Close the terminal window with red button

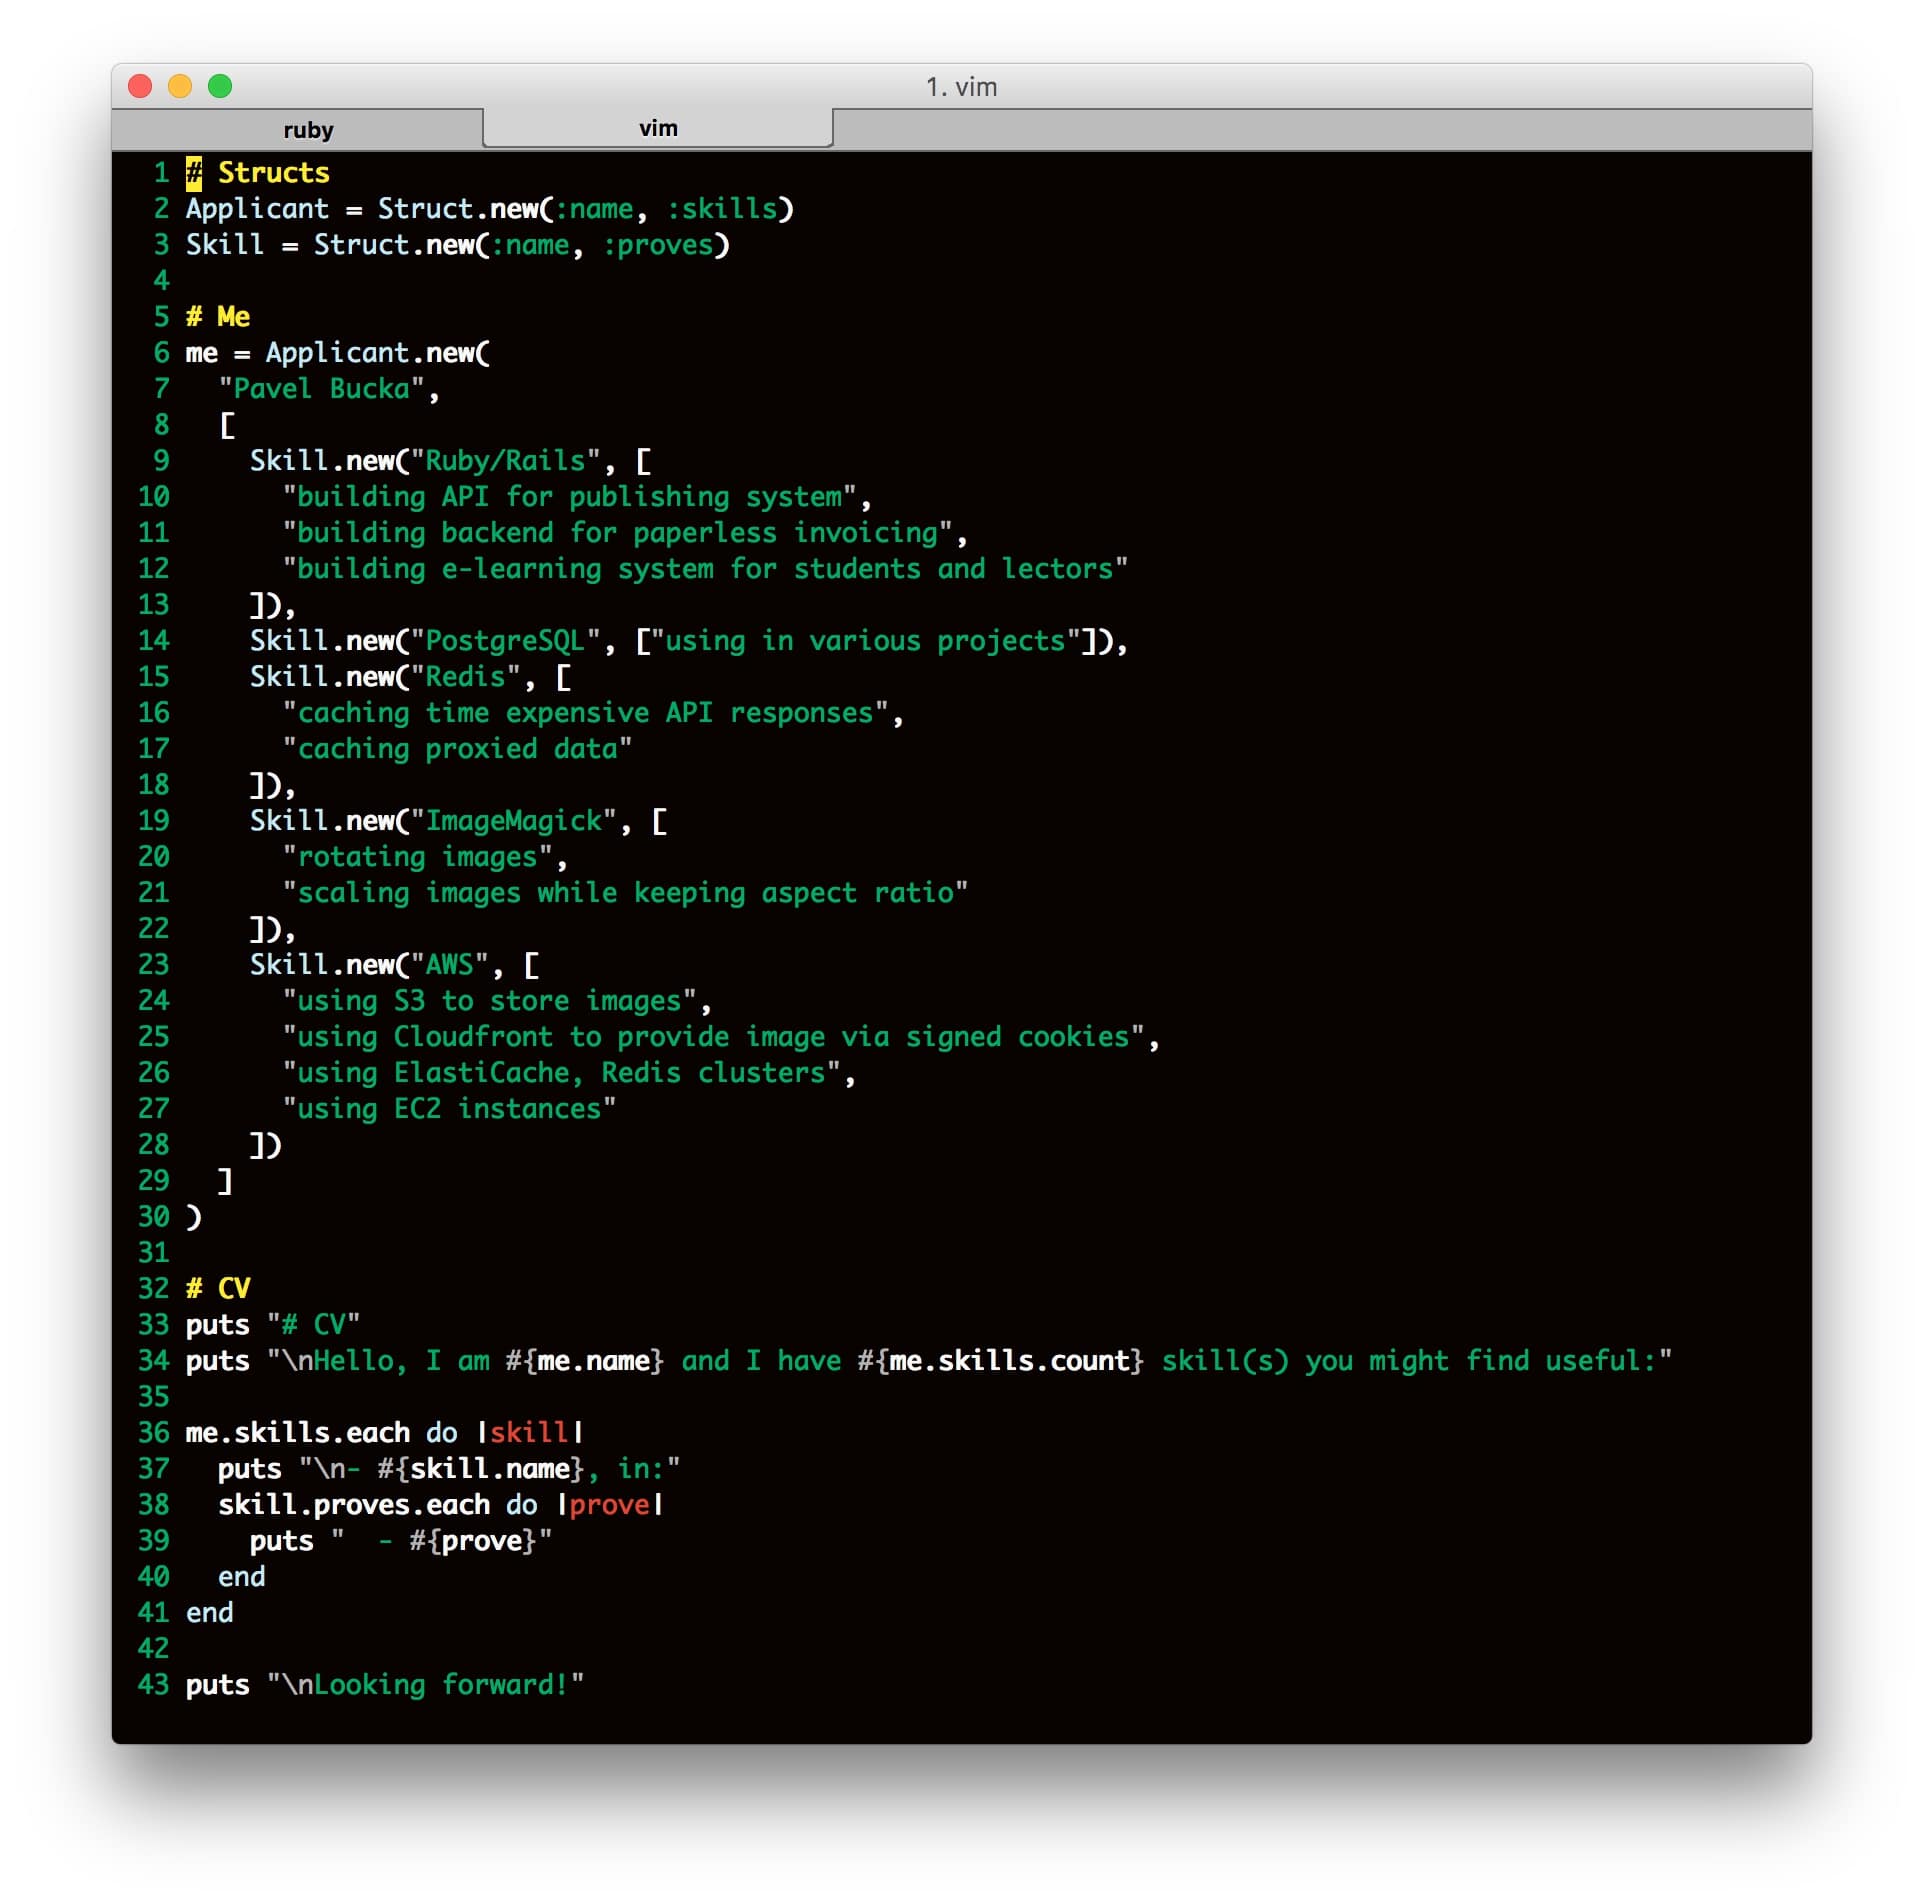pyautogui.click(x=140, y=86)
